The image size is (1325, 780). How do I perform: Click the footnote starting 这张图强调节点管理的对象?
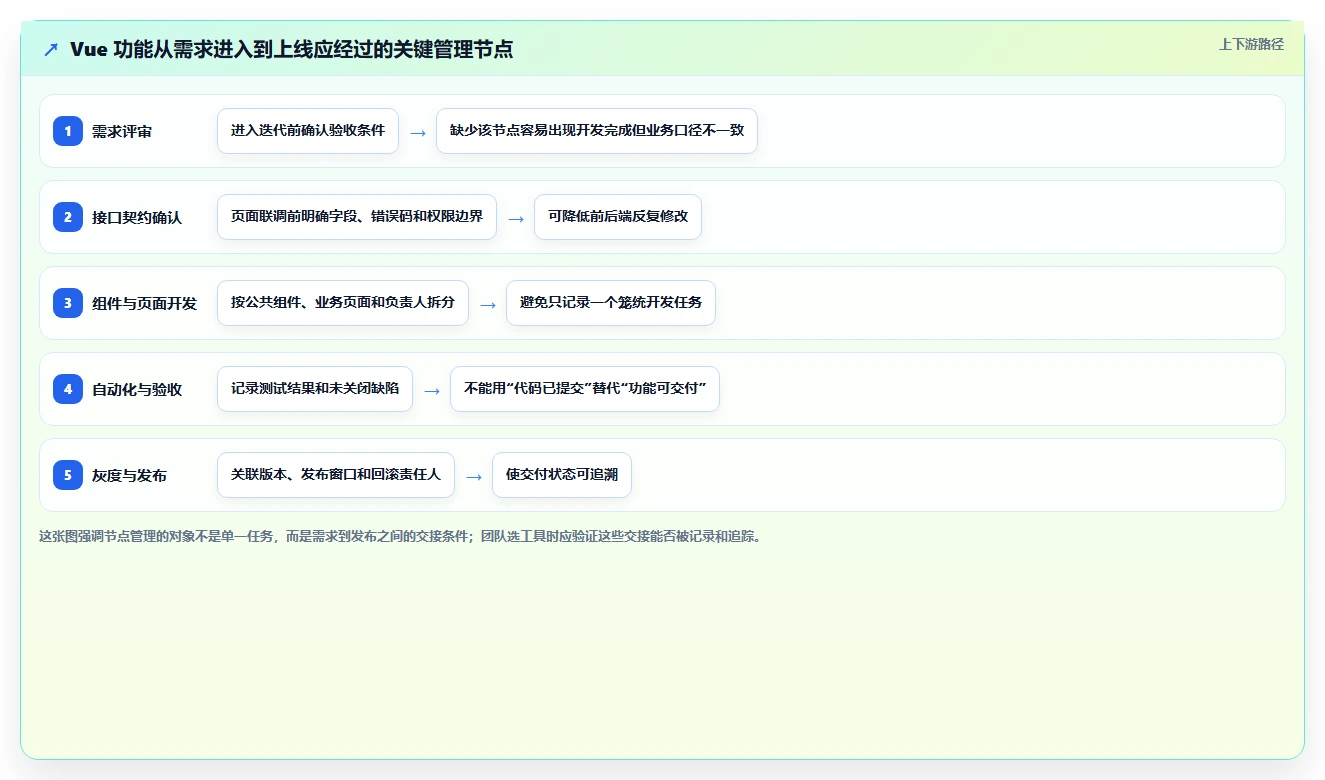tap(400, 537)
